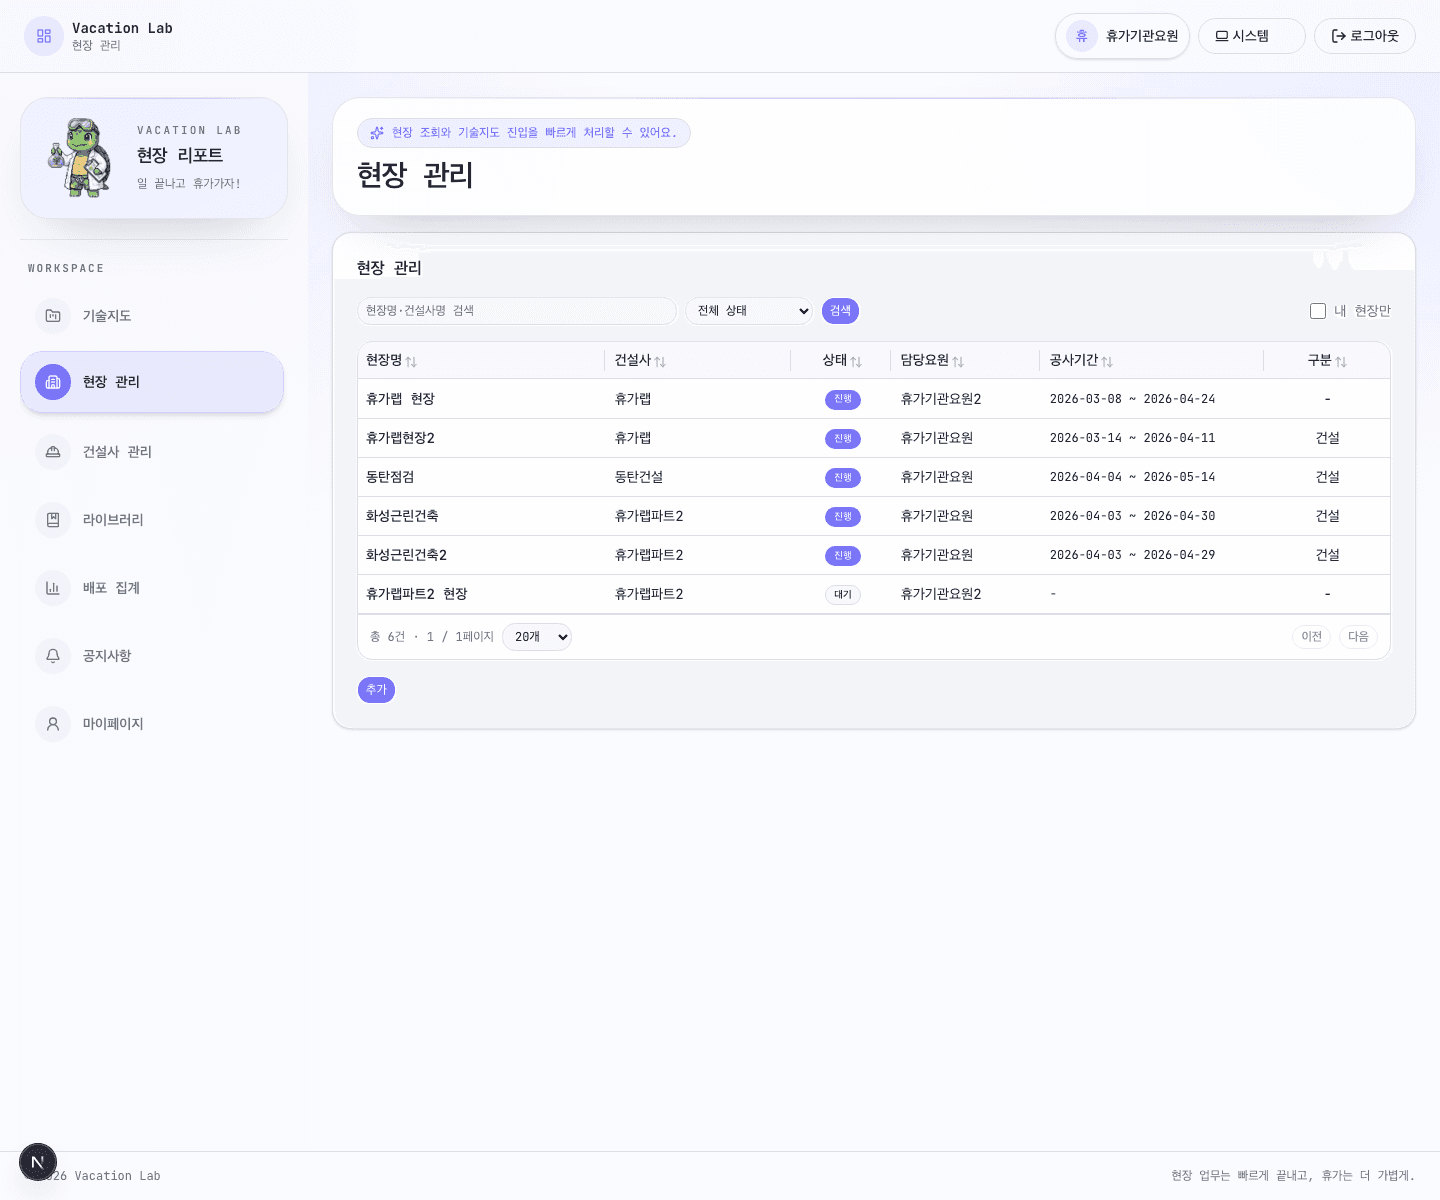Sort table by 현장명 column arrows

411,361
